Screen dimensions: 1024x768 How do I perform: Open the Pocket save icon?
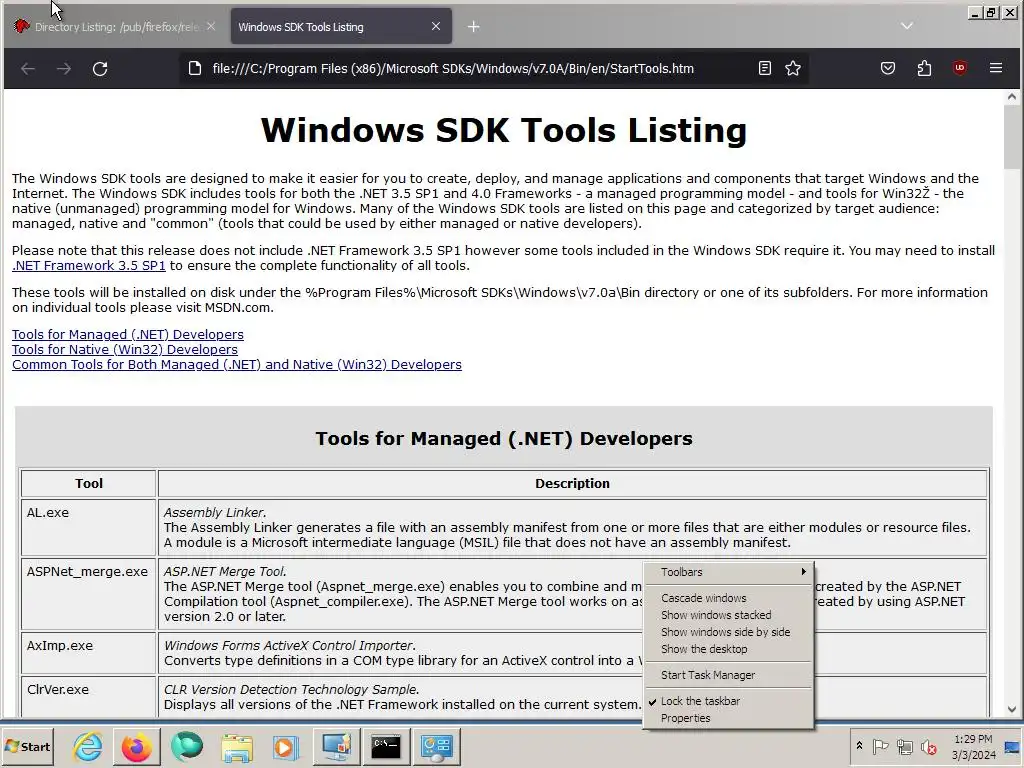tap(888, 68)
